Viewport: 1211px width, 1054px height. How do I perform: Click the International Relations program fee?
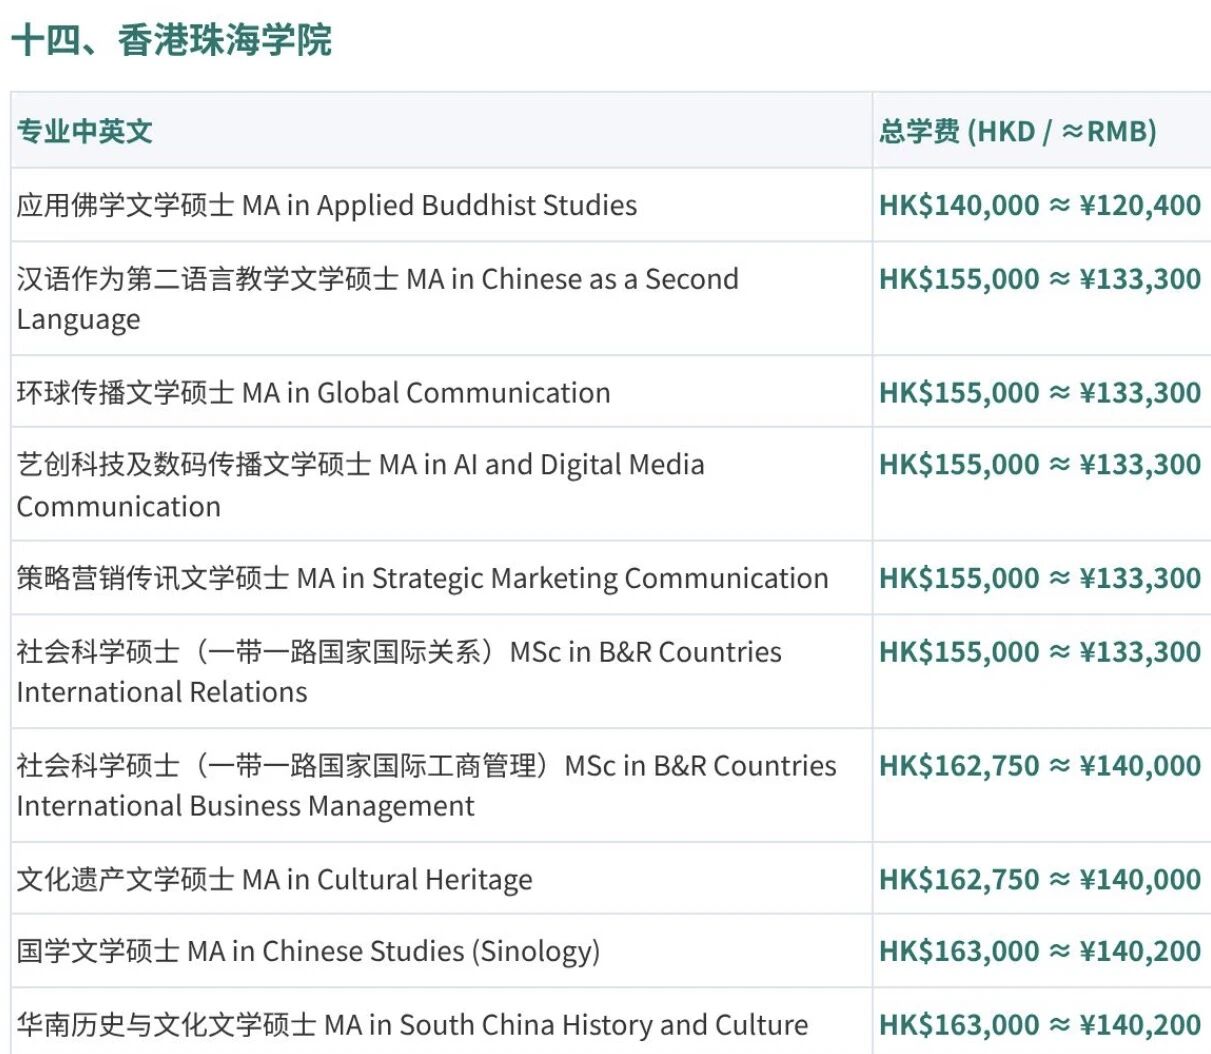click(1040, 652)
